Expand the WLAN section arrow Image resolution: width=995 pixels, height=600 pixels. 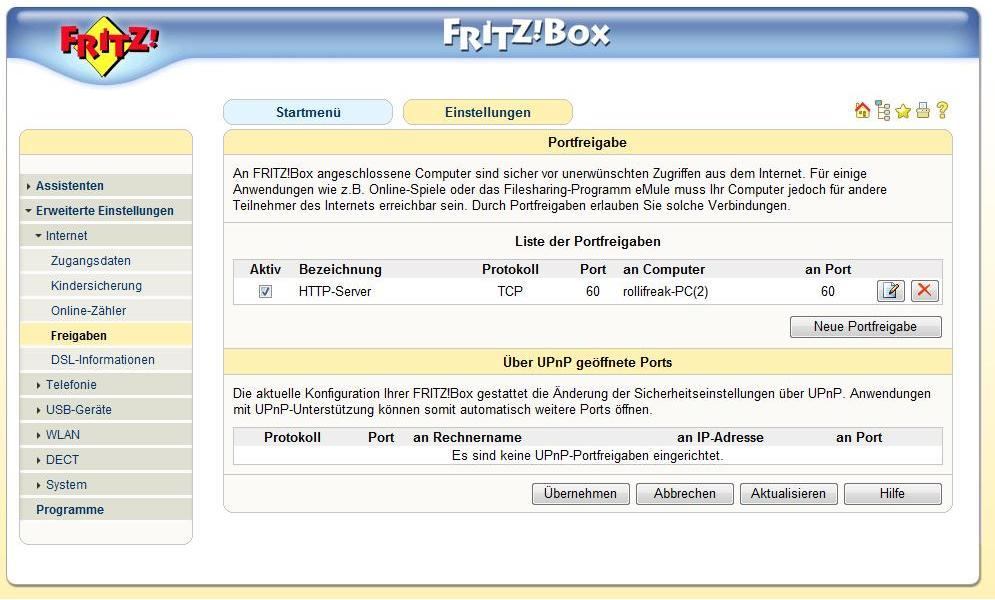(x=39, y=435)
